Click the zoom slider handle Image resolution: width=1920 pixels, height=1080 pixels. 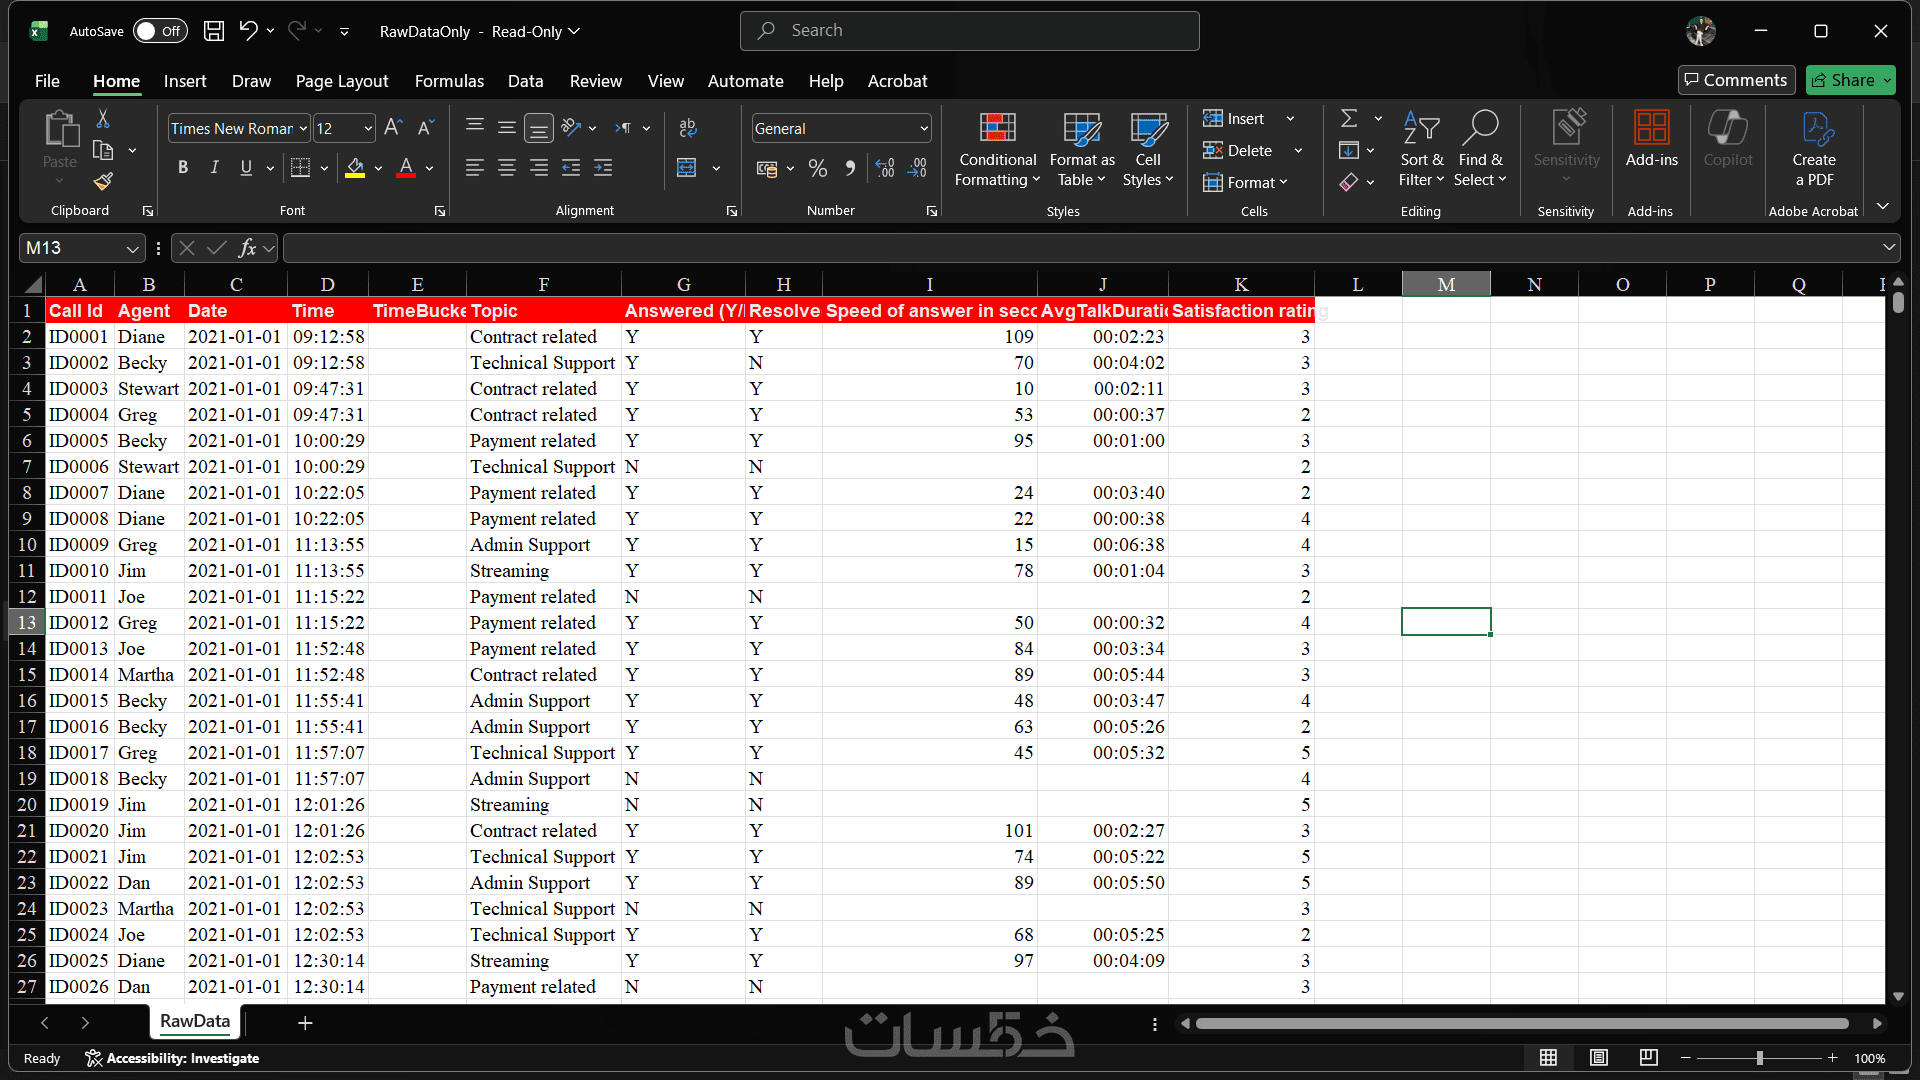[1759, 1058]
